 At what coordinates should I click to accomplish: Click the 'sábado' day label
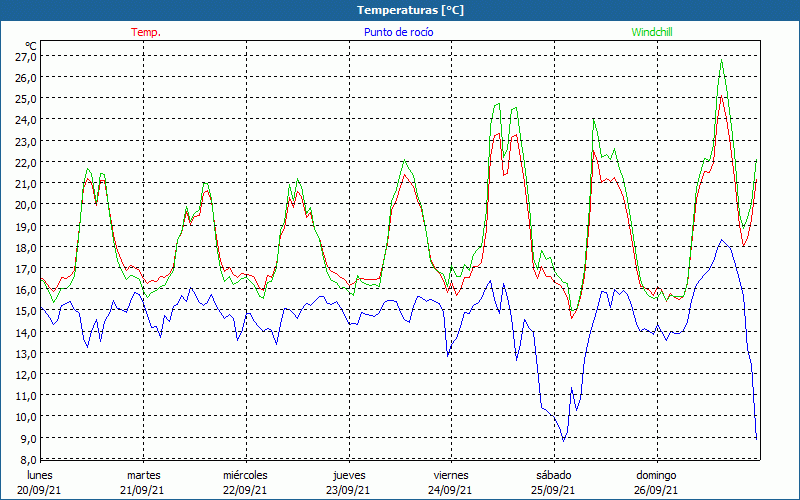554,475
